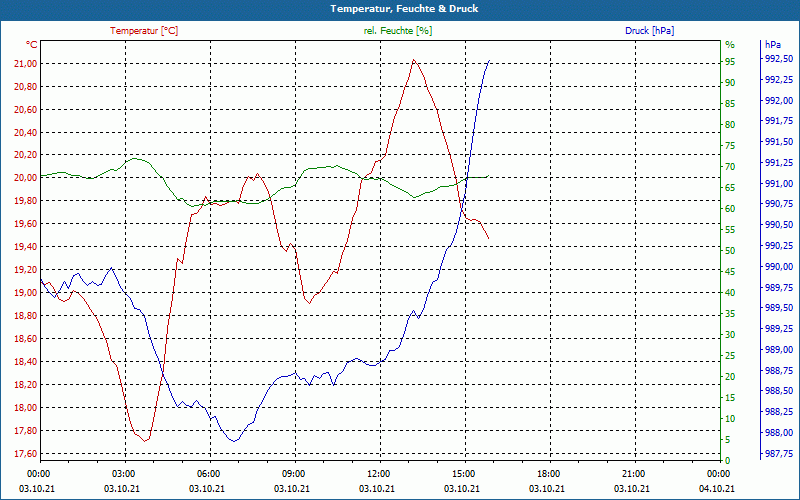Click the 18:00 time axis label
The width and height of the screenshot is (800, 500).
(x=547, y=474)
